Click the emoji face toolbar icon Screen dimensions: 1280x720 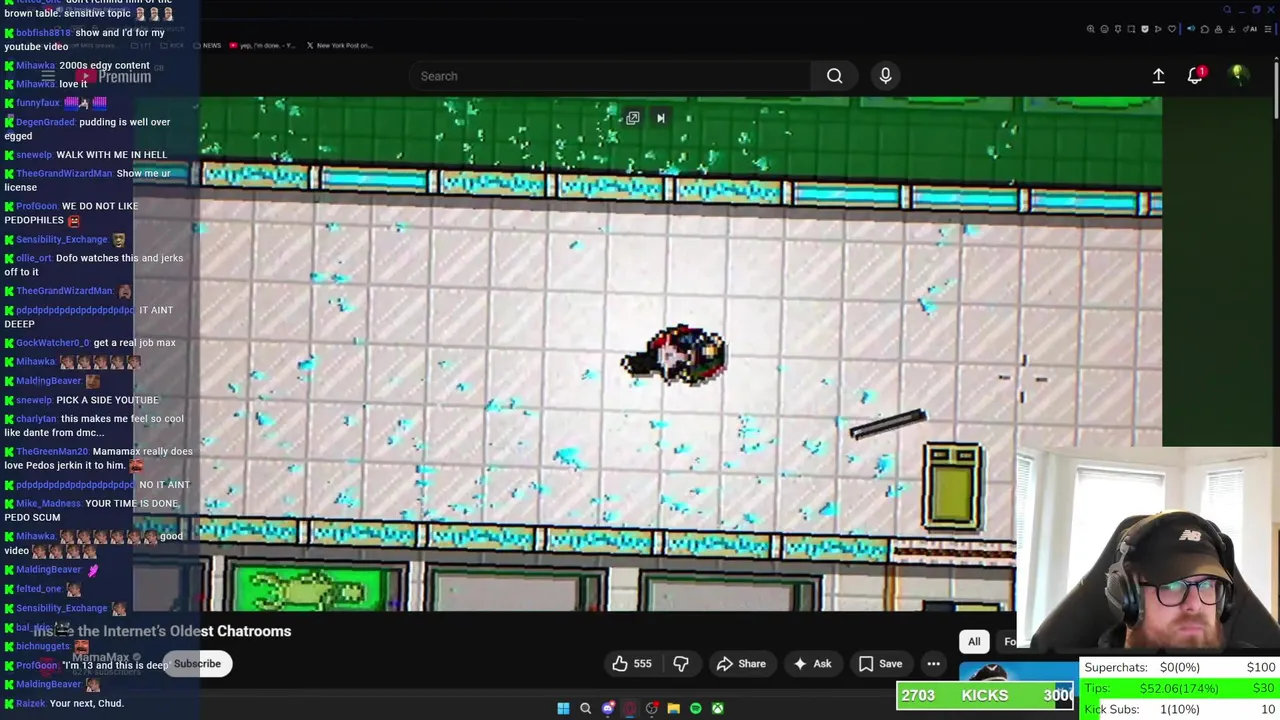(x=1104, y=29)
